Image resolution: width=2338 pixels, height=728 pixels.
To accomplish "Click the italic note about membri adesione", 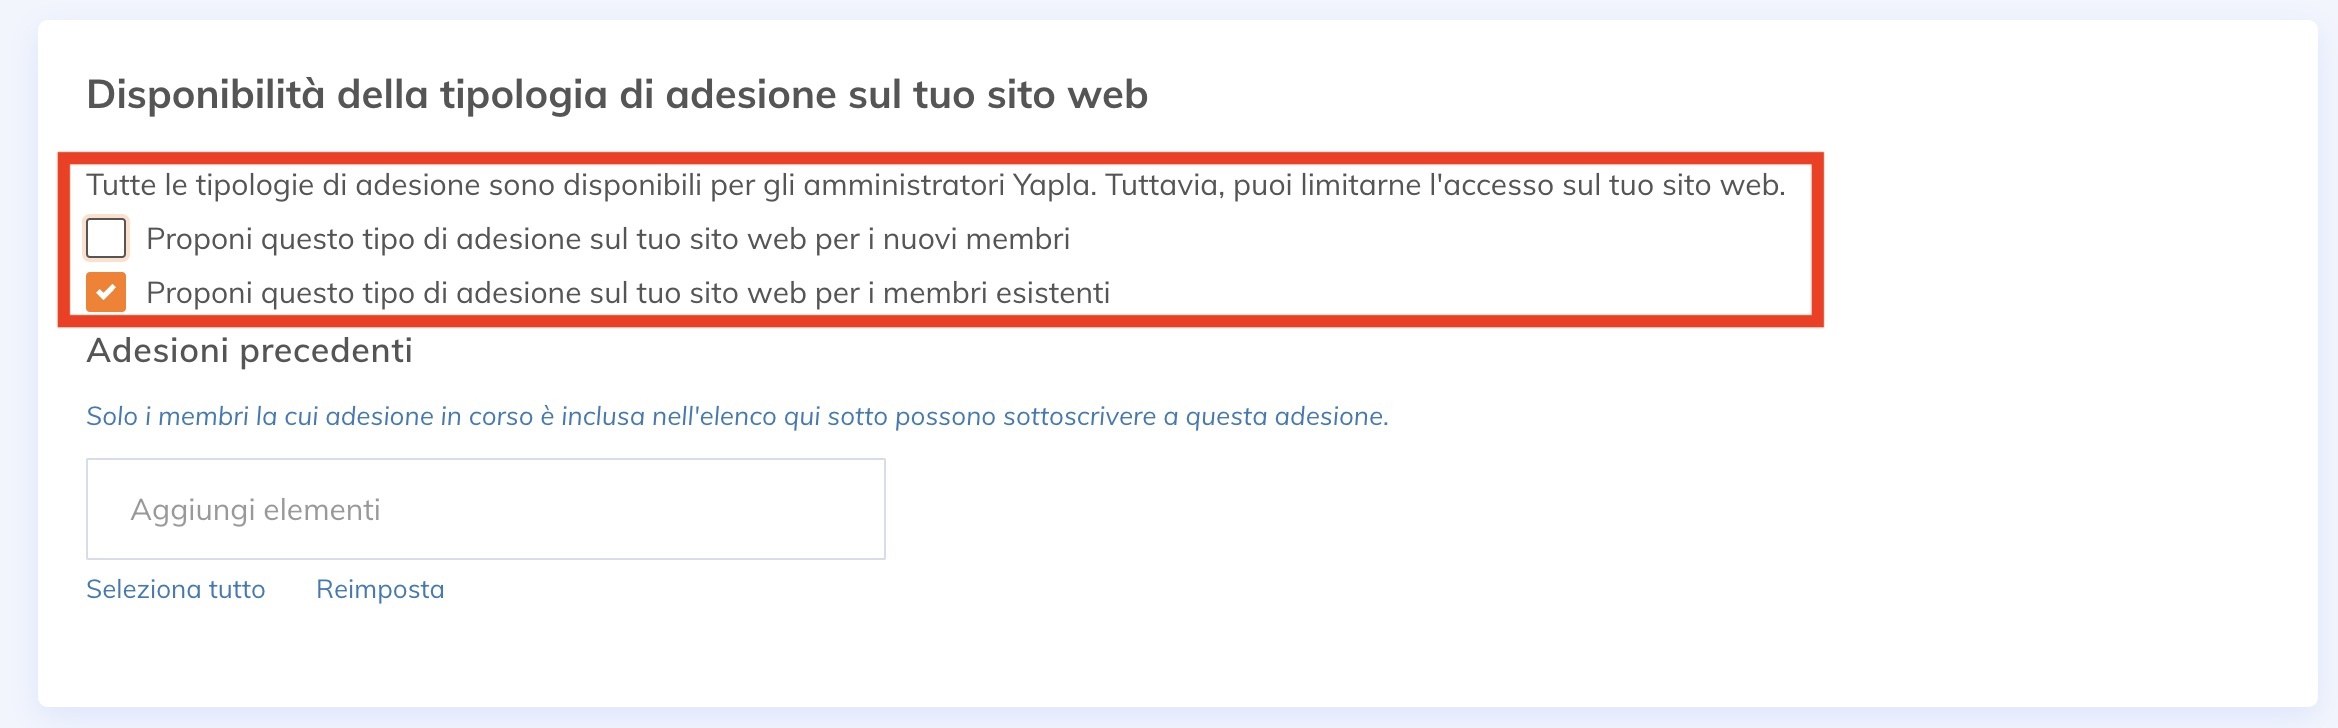I will pyautogui.click(x=738, y=419).
